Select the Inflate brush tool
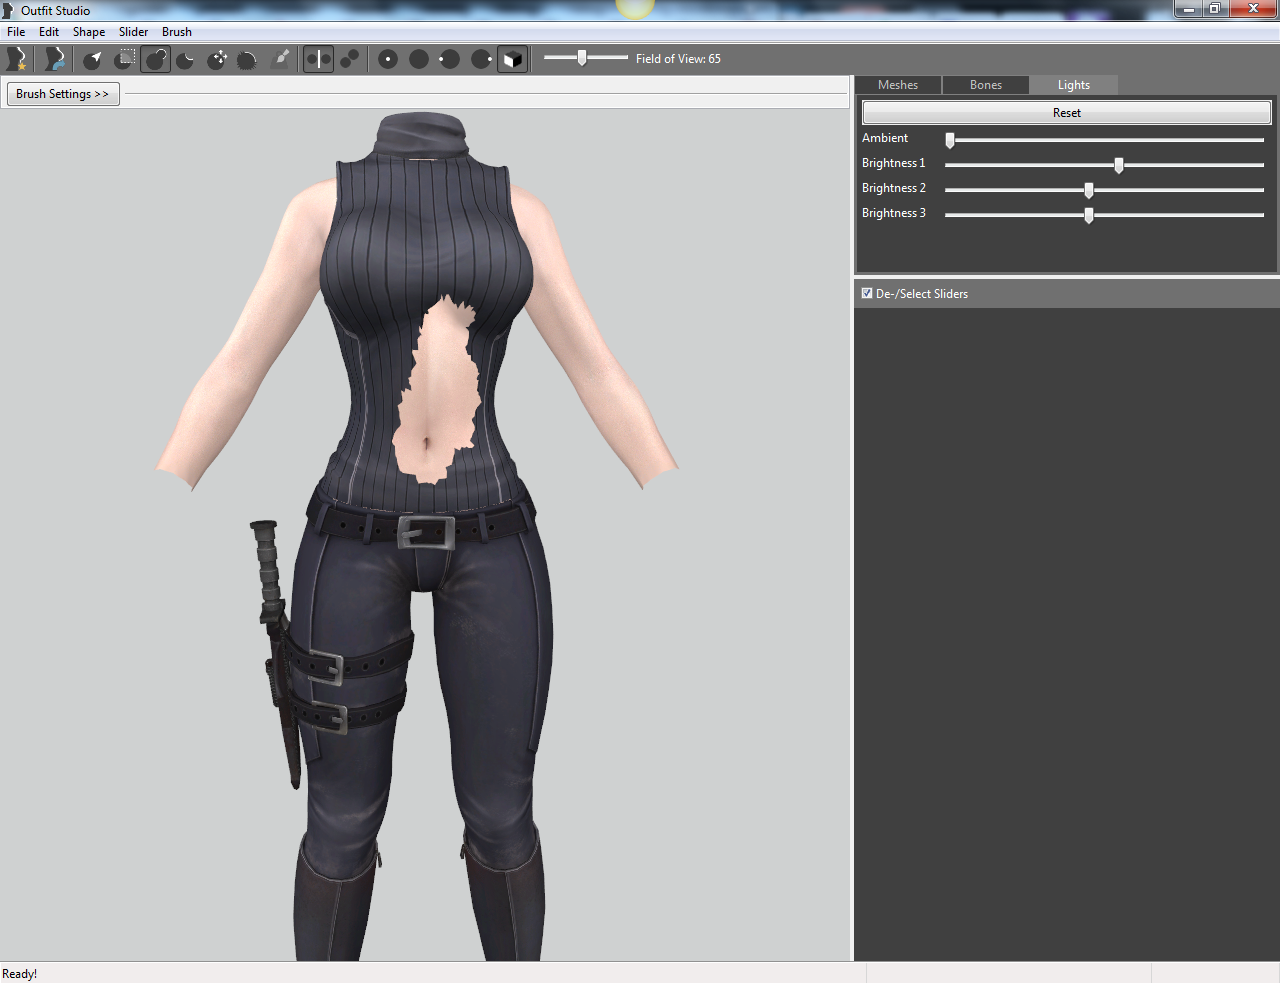Image resolution: width=1280 pixels, height=984 pixels. [155, 59]
